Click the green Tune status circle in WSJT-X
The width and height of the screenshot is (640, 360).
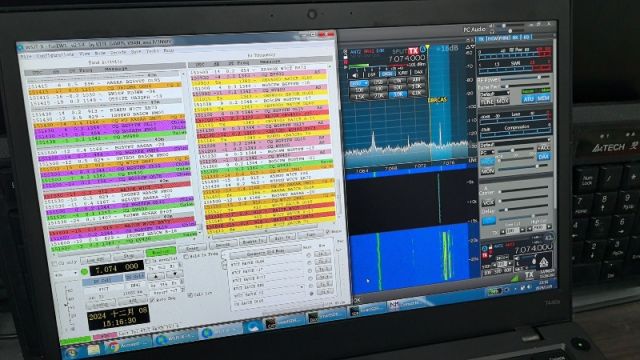tap(84, 272)
